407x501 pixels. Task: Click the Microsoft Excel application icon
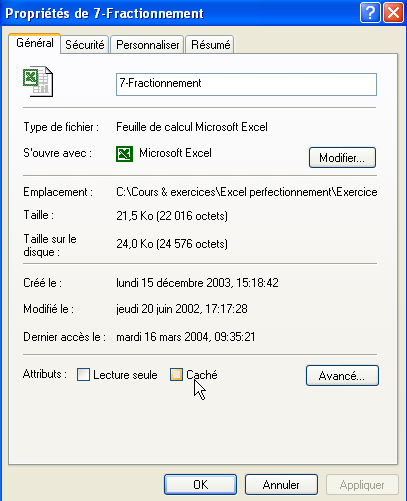pyautogui.click(x=124, y=154)
